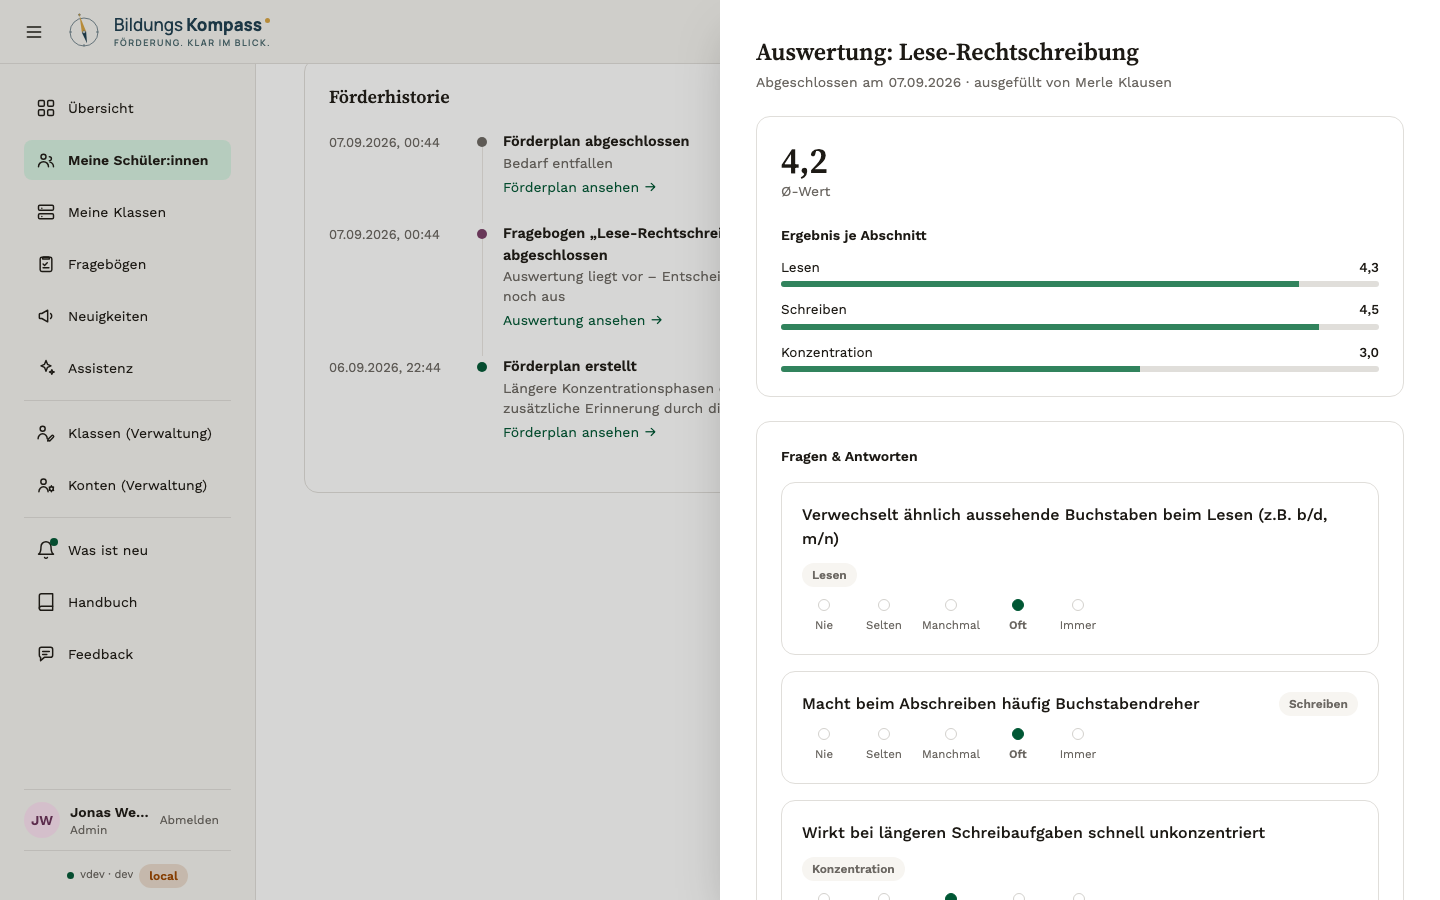Click the Konzentration category tag
The image size is (1440, 900).
[853, 869]
